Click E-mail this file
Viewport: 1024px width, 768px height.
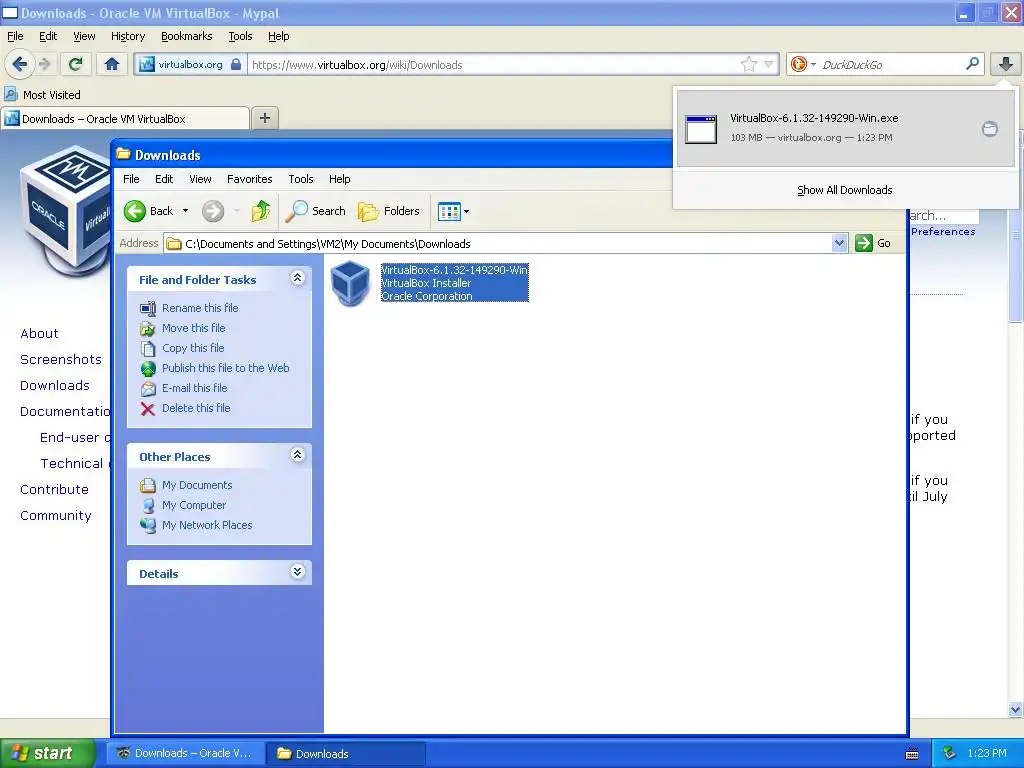(195, 388)
